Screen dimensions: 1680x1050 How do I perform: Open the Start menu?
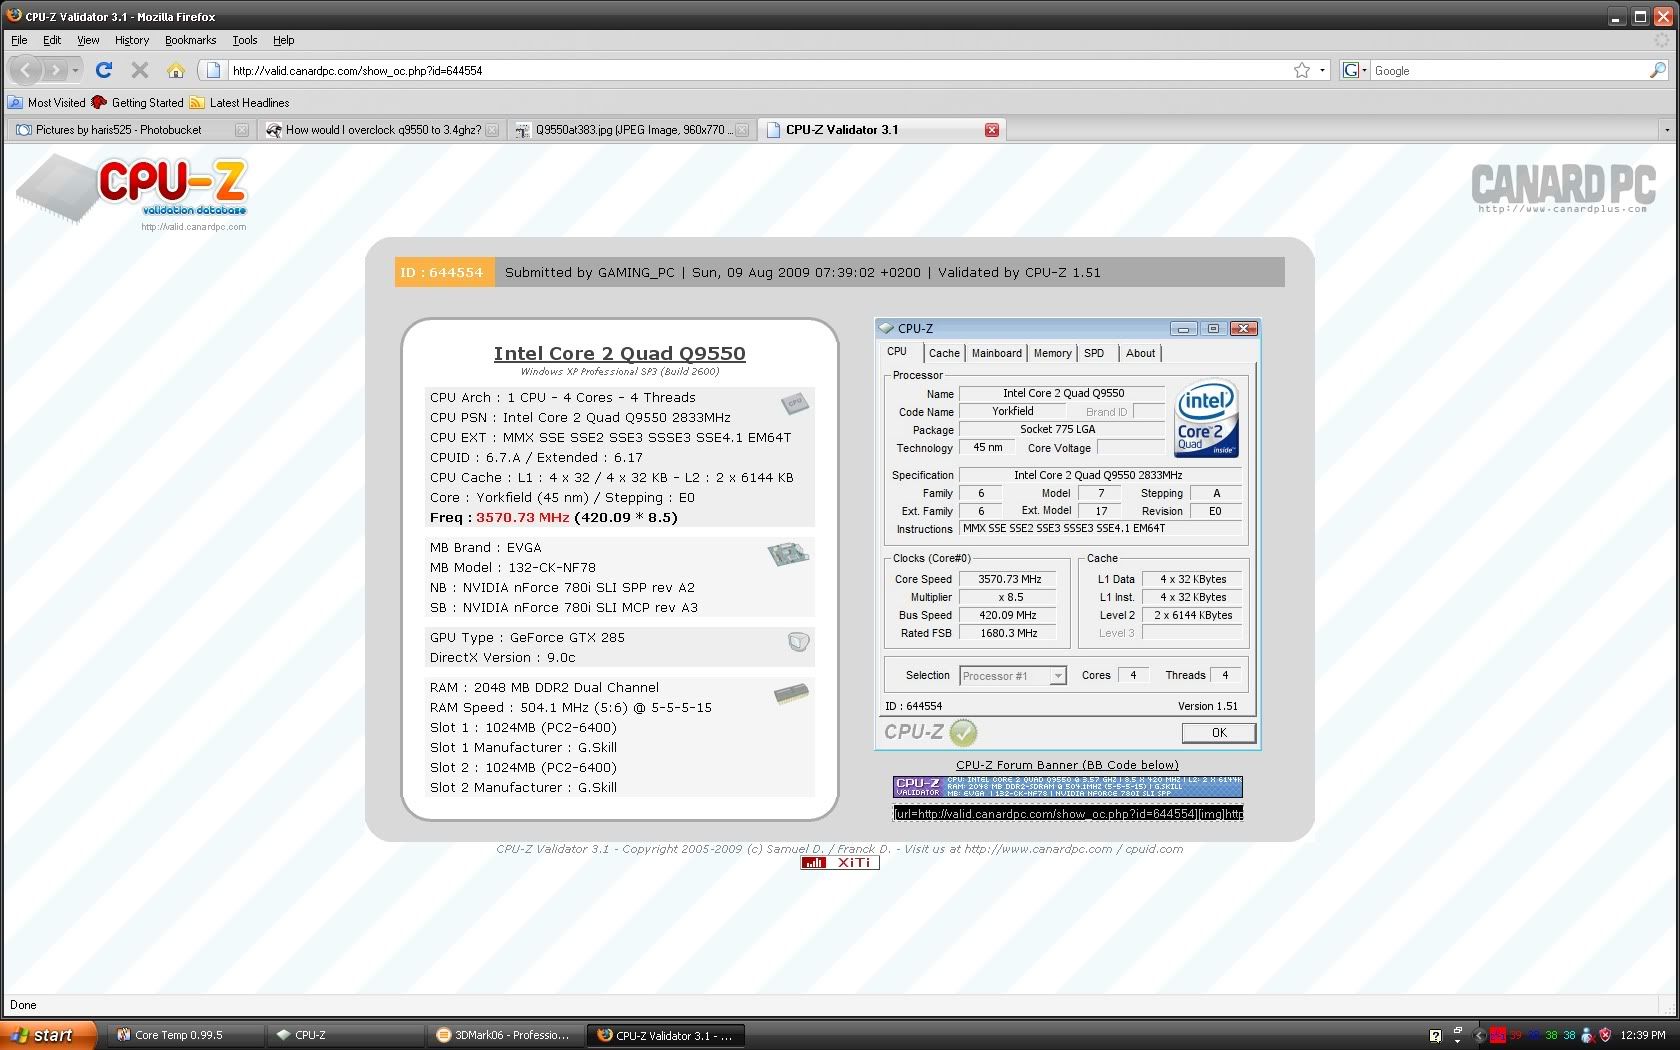(49, 1036)
